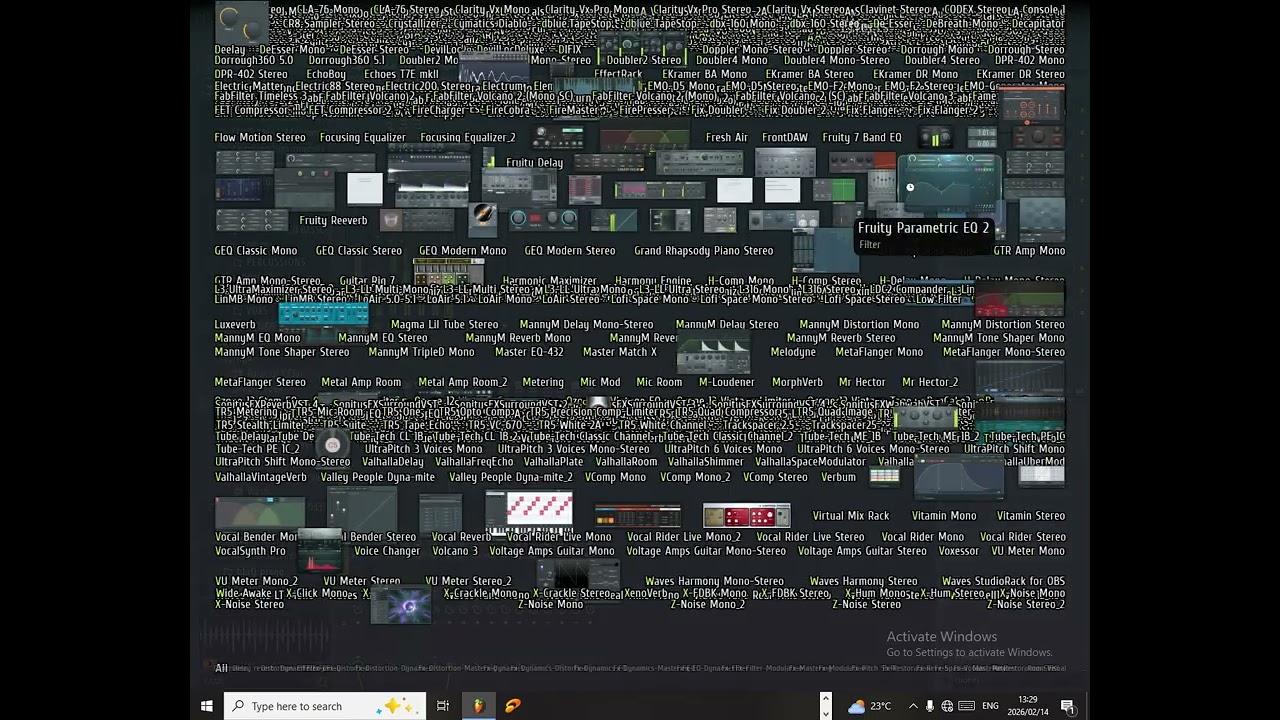This screenshot has height=720, width=1280.
Task: Click the weather 23°C widget
Action: point(869,706)
